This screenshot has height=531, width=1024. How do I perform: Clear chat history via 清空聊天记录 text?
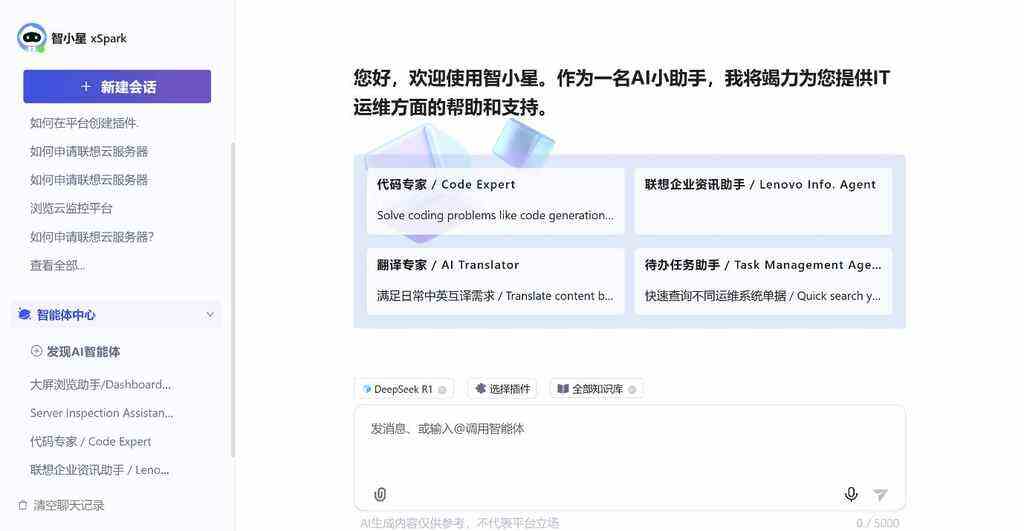69,505
